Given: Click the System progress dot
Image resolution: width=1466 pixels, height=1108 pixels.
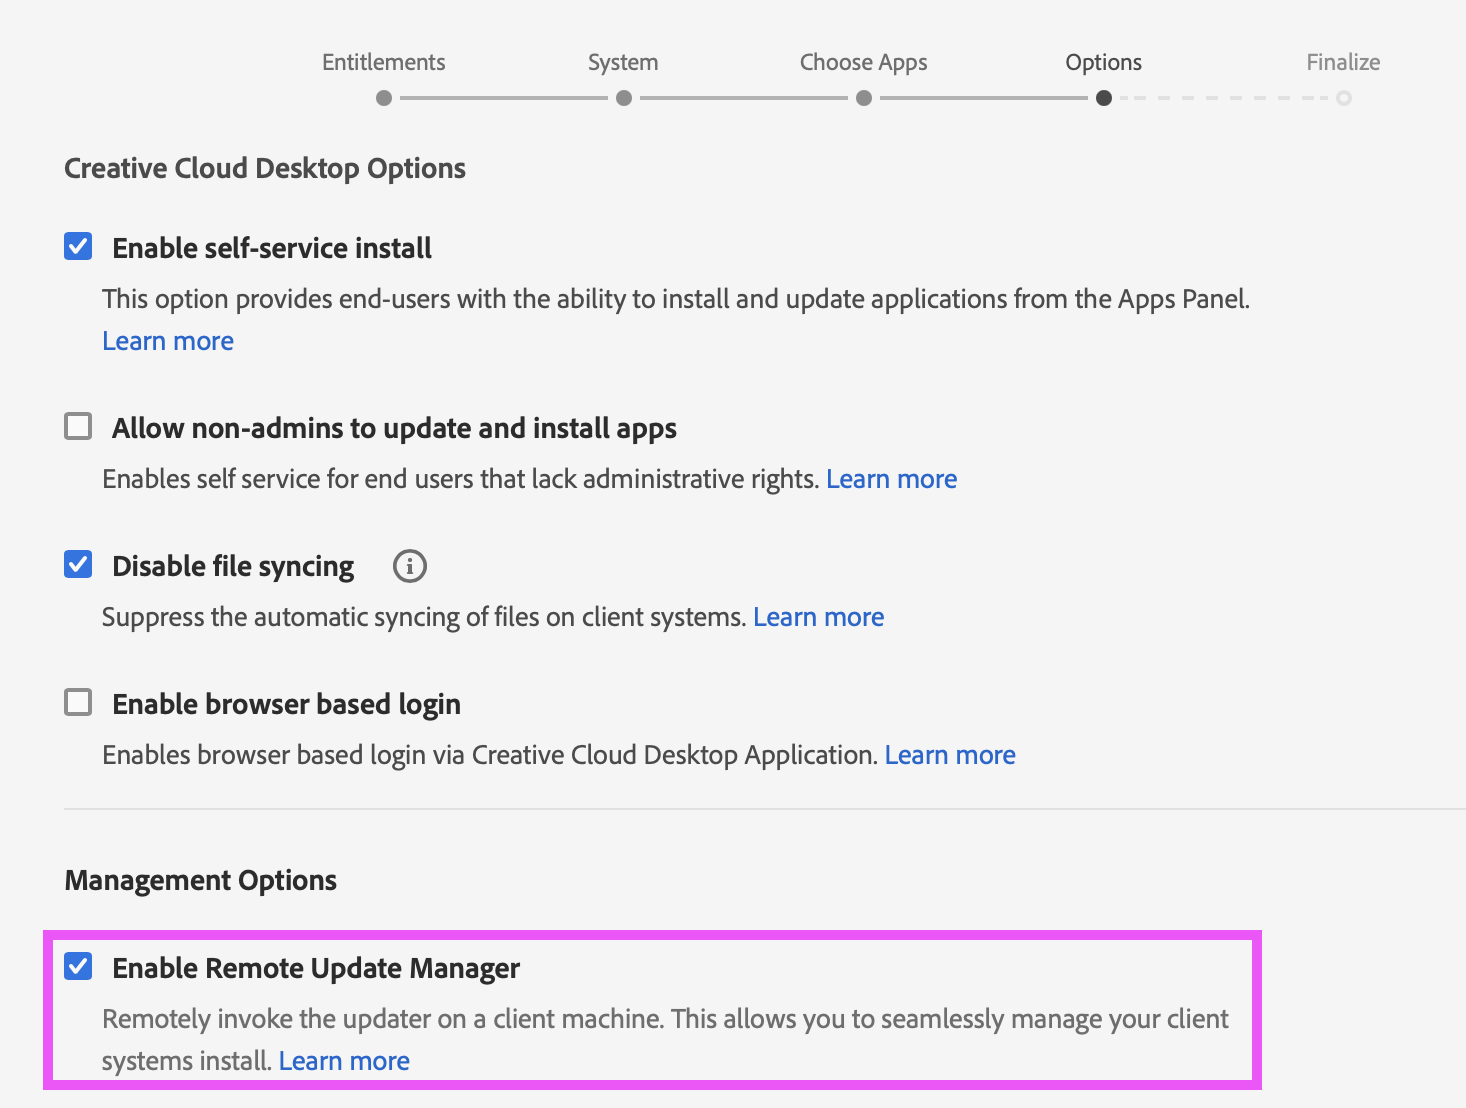Looking at the screenshot, I should click(624, 98).
